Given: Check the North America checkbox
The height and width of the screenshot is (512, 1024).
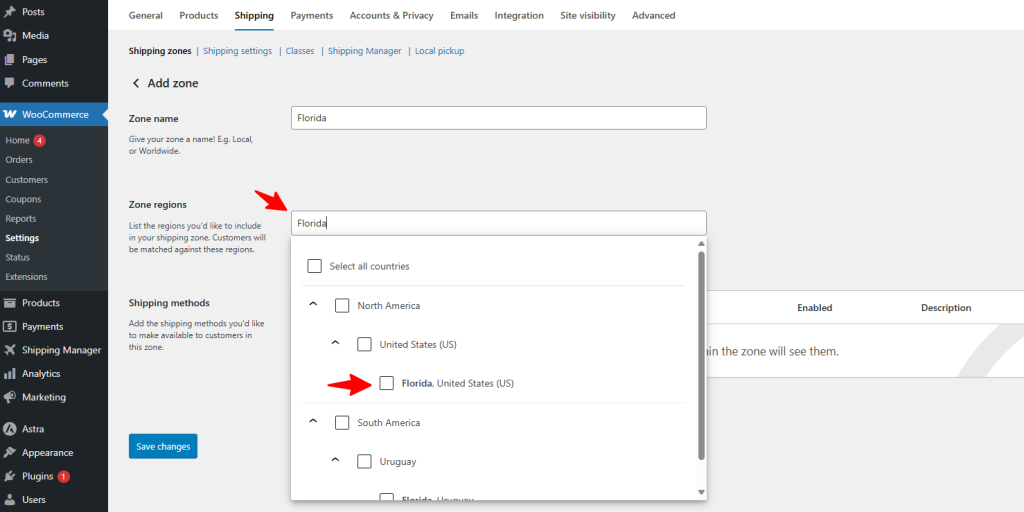Looking at the screenshot, I should 342,305.
